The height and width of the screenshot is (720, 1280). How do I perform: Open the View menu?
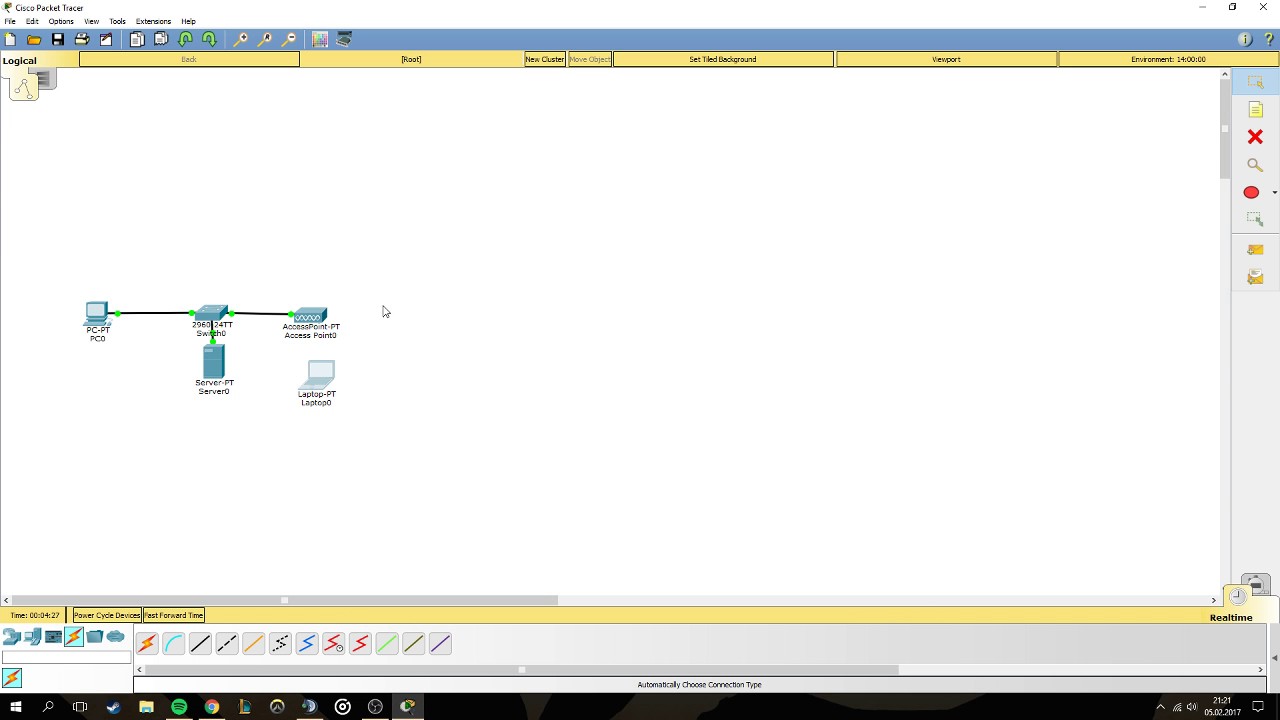tap(91, 21)
